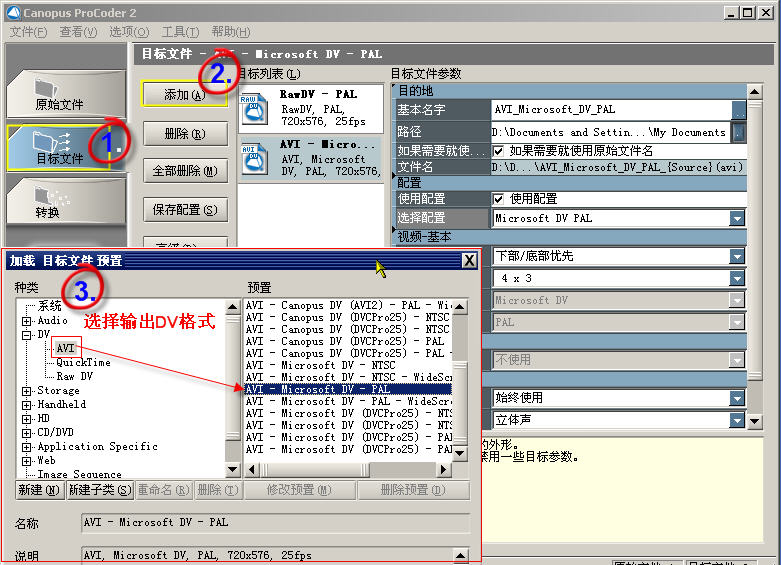This screenshot has width=781, height=565.
Task: Select the RawDV - PAL target icon
Action: click(255, 109)
